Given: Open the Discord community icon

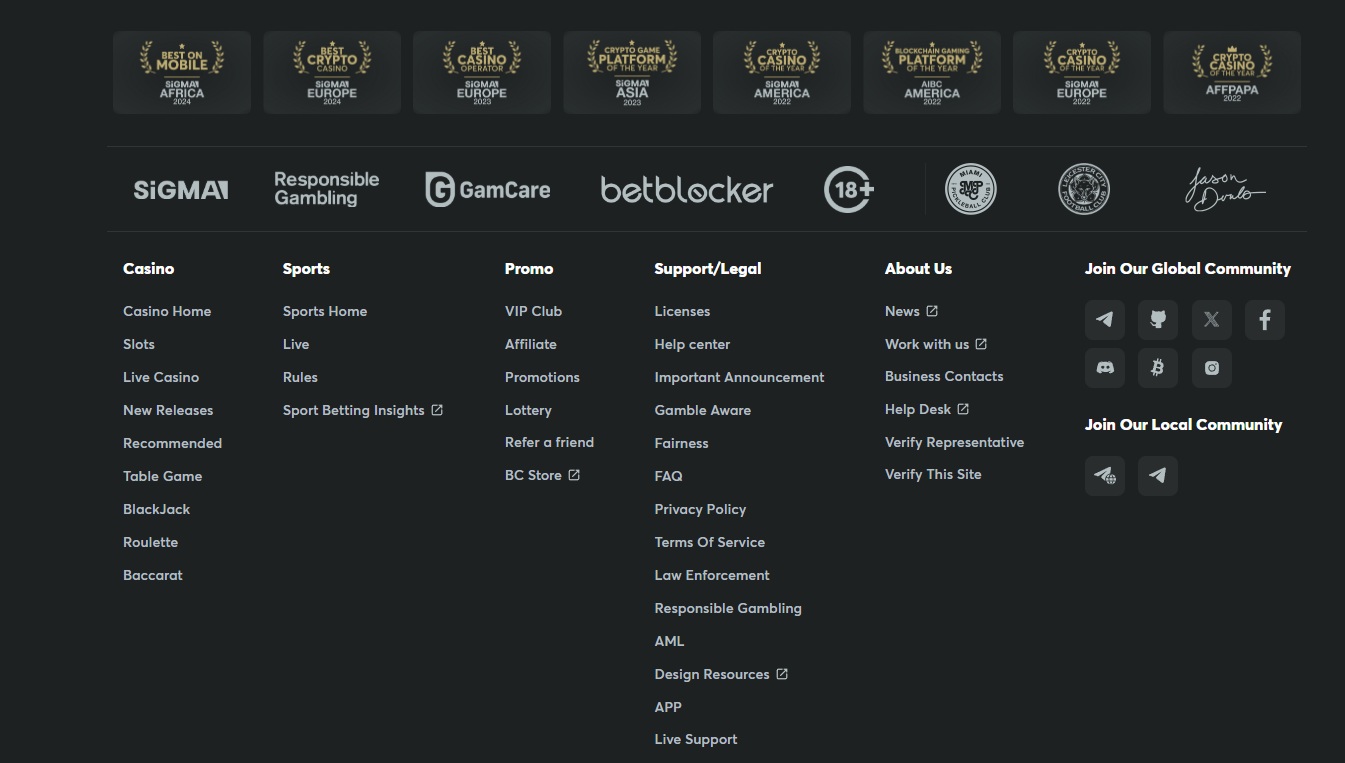Looking at the screenshot, I should (1105, 368).
